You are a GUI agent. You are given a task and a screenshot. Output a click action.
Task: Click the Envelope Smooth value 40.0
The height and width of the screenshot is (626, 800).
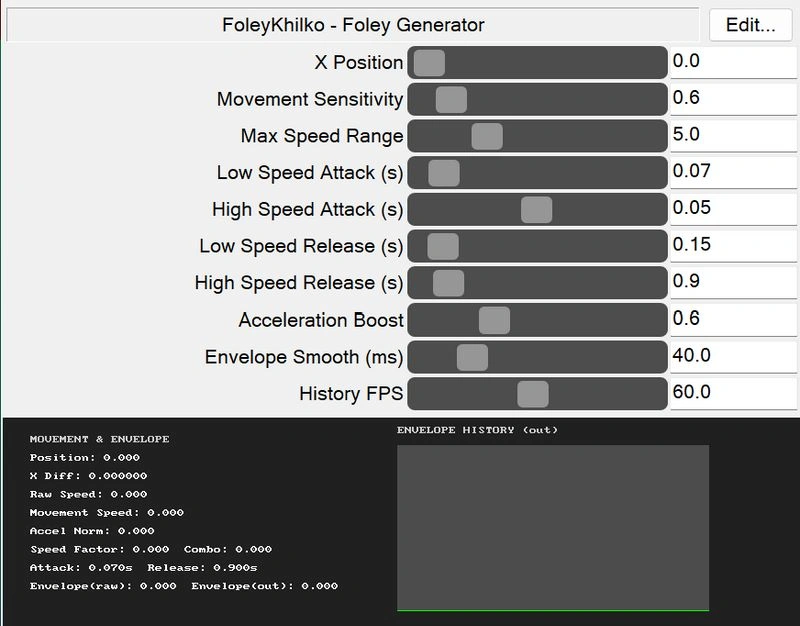(733, 356)
